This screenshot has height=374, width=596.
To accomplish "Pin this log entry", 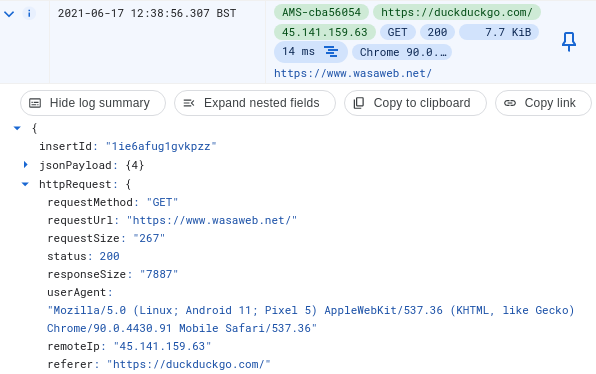I will (x=569, y=42).
